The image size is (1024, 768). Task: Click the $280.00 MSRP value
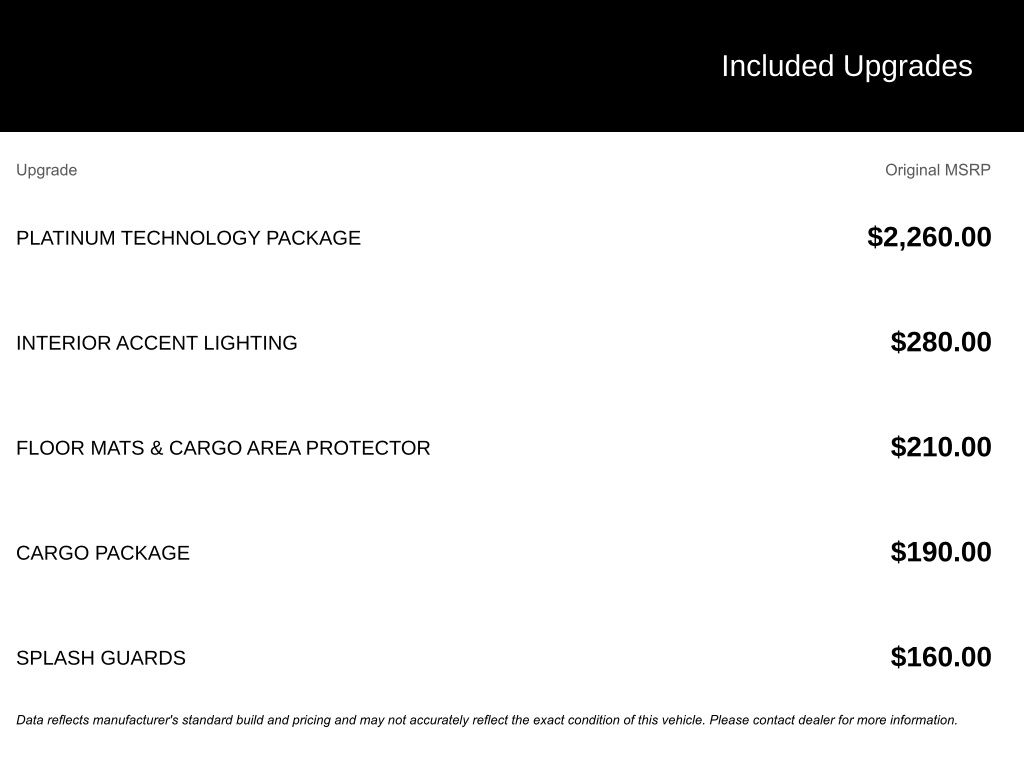coord(940,342)
